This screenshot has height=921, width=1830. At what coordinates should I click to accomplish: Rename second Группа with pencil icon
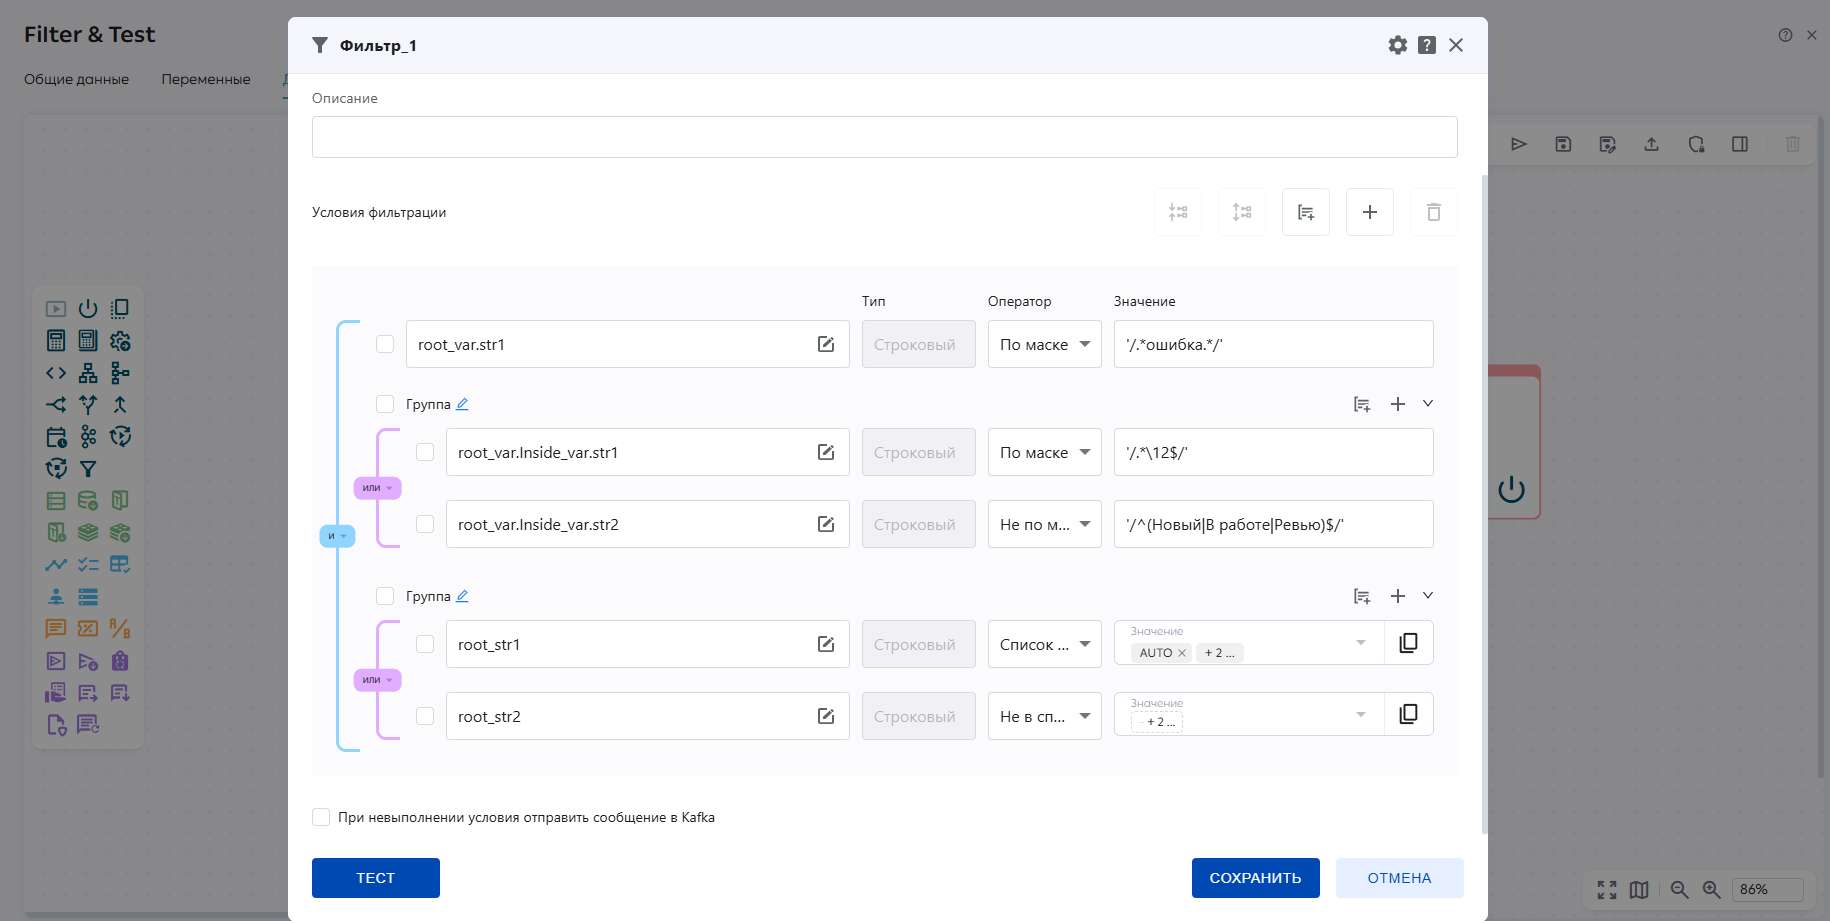[x=462, y=596]
